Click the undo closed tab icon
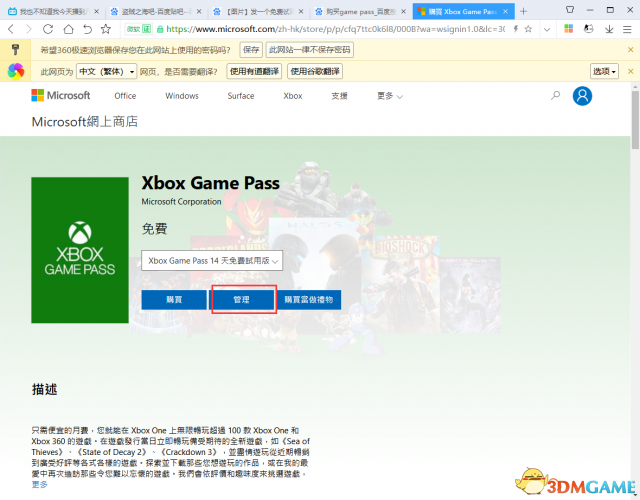 click(88, 29)
